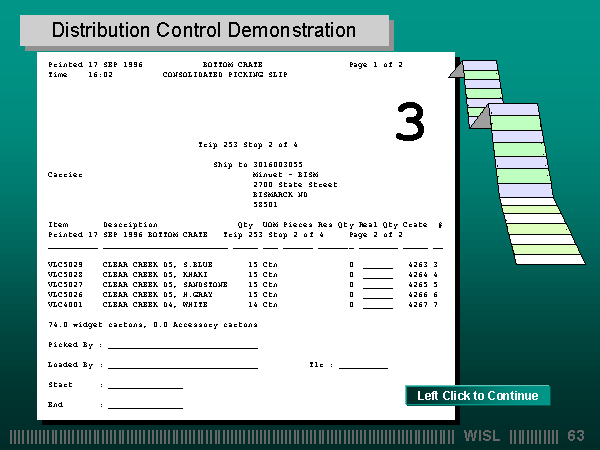The height and width of the screenshot is (450, 600).
Task: Click the BISMARCK ND line
Action: (280, 194)
